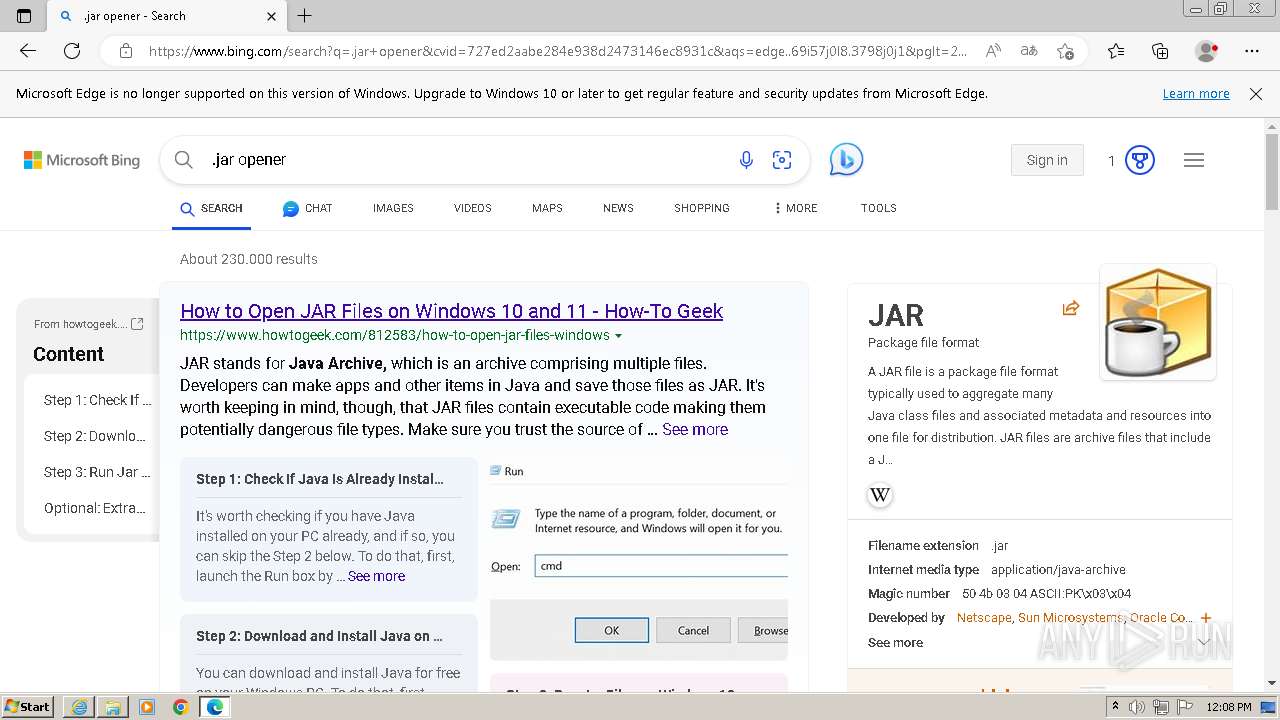The height and width of the screenshot is (720, 1280).
Task: Open the tab actions menu icon
Action: 24,16
